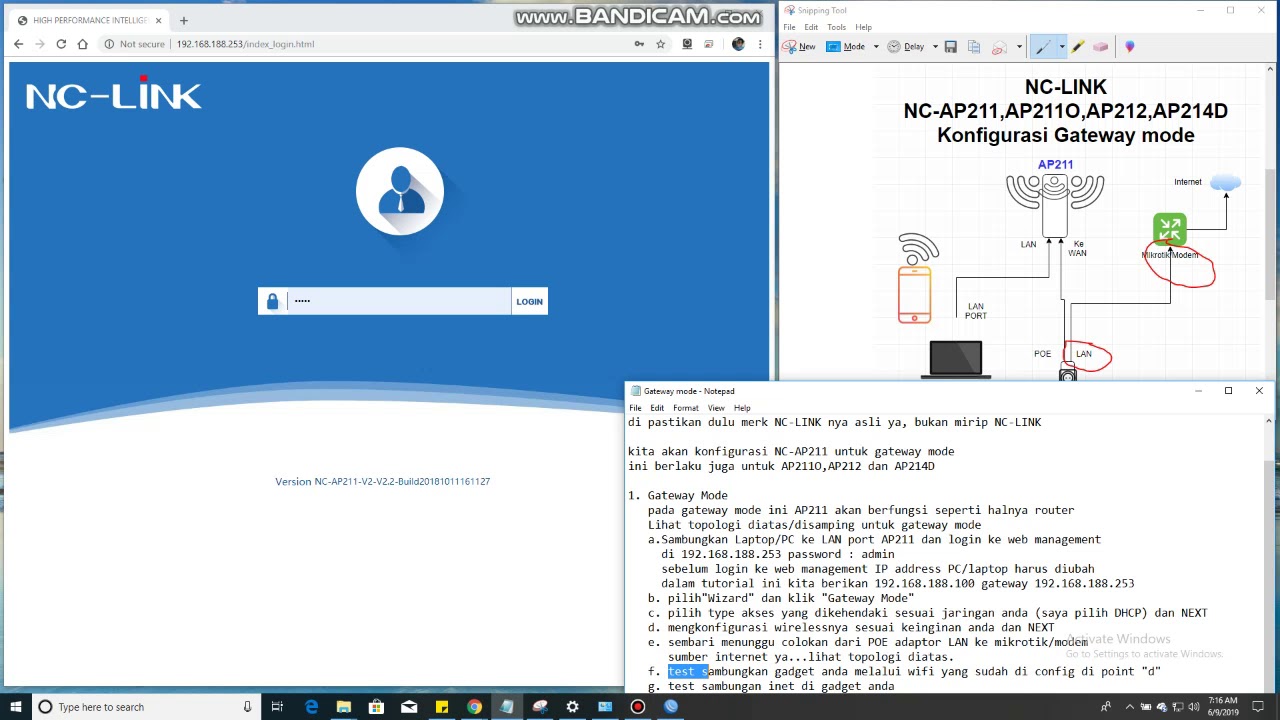
Task: Select the HIGH PERFORMANCE INTELLIGENT browser tab
Action: coord(88,20)
